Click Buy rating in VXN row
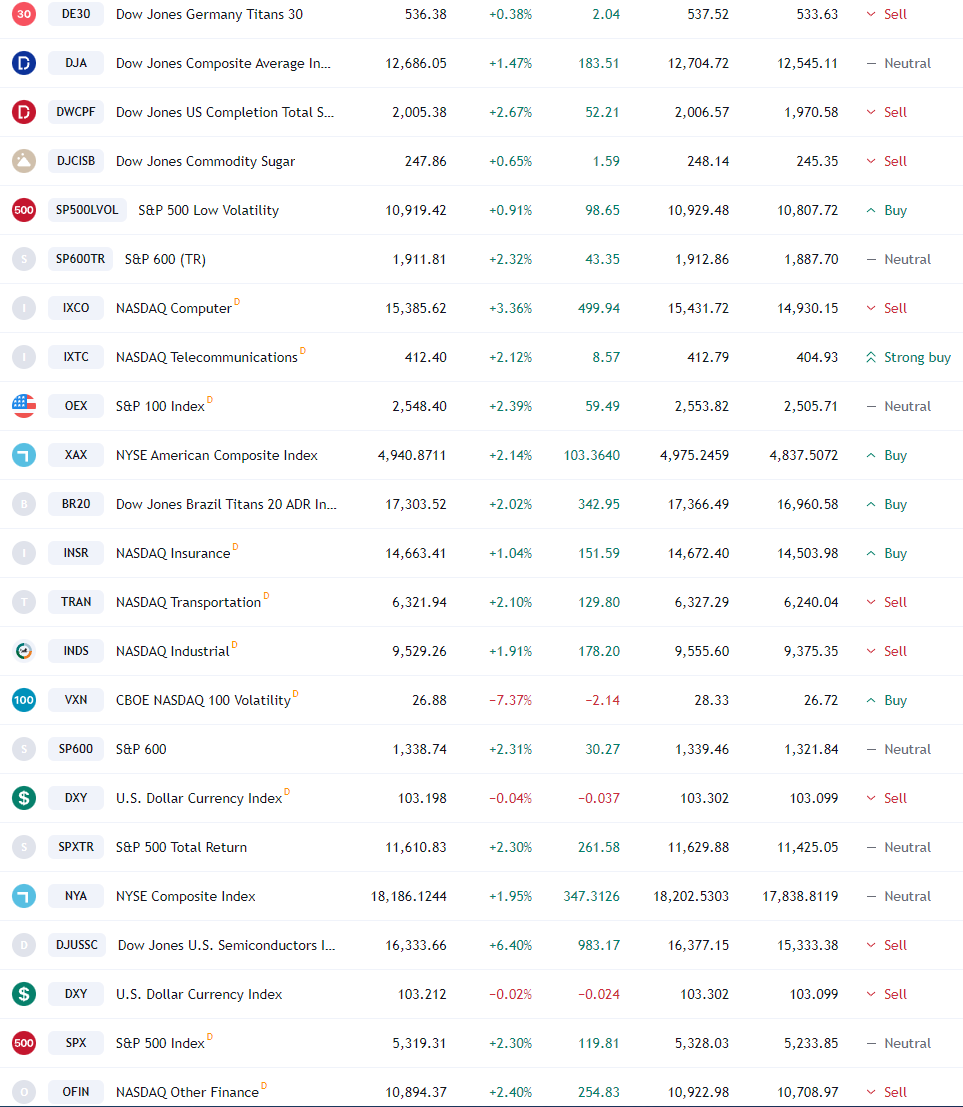This screenshot has height=1107, width=963. click(887, 700)
